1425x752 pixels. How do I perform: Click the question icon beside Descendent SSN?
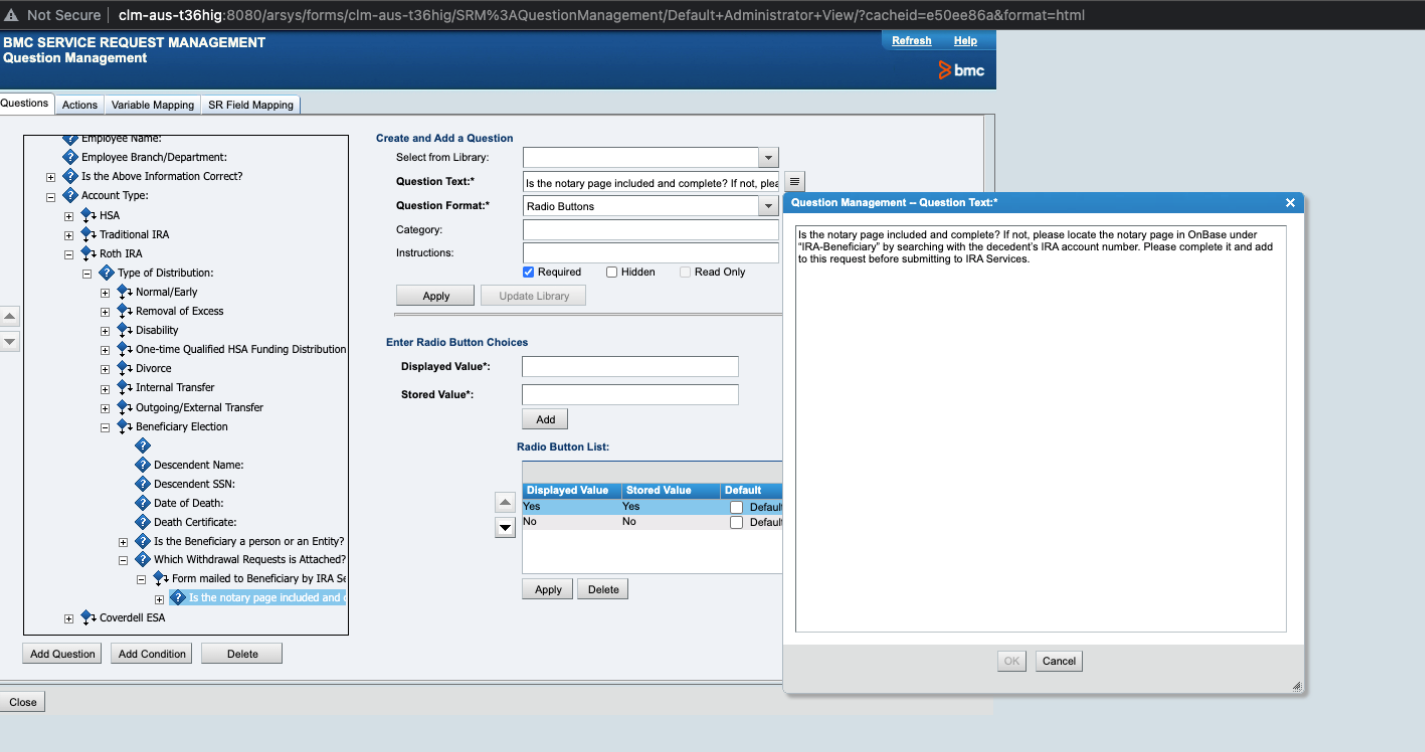pyautogui.click(x=142, y=483)
